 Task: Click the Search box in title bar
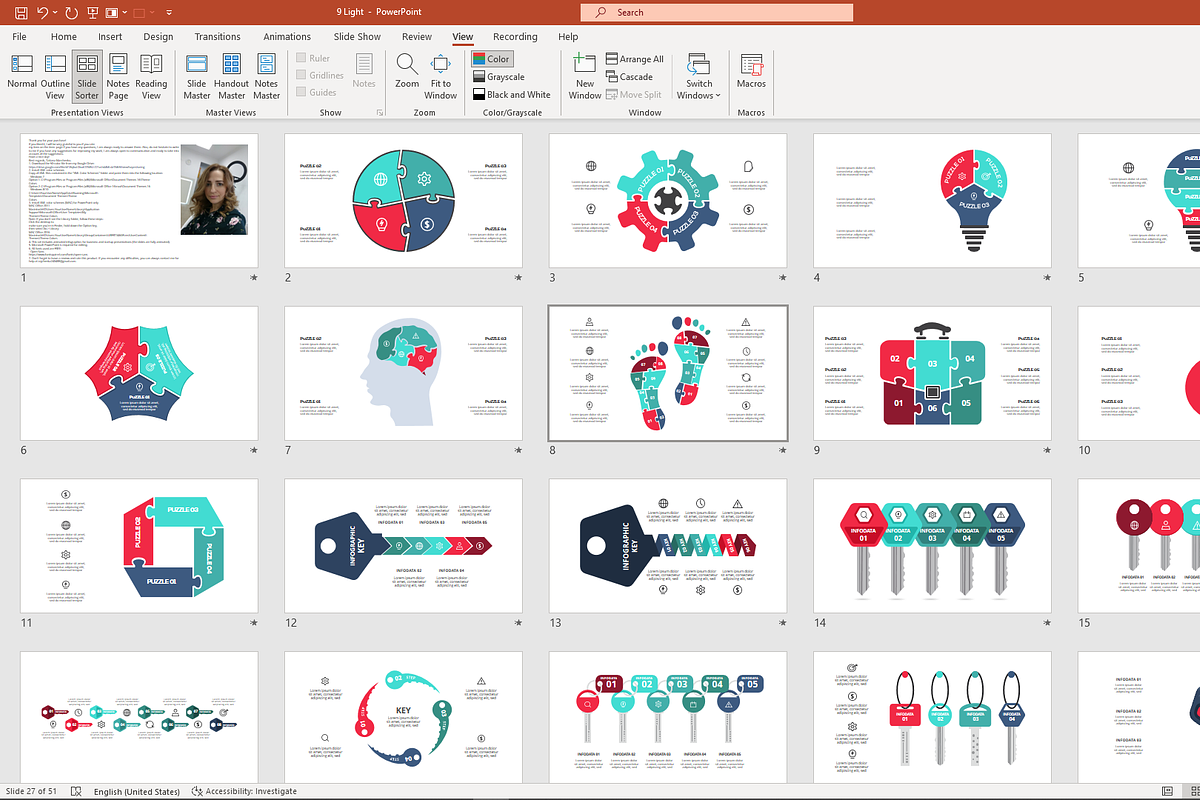coord(716,12)
